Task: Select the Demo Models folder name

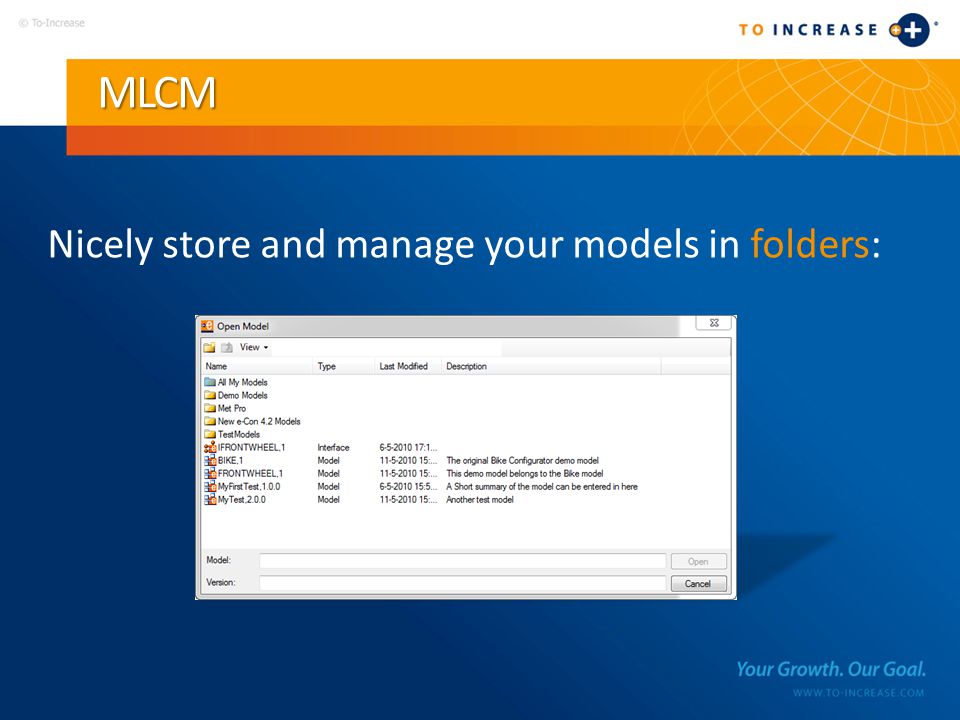Action: (242, 395)
